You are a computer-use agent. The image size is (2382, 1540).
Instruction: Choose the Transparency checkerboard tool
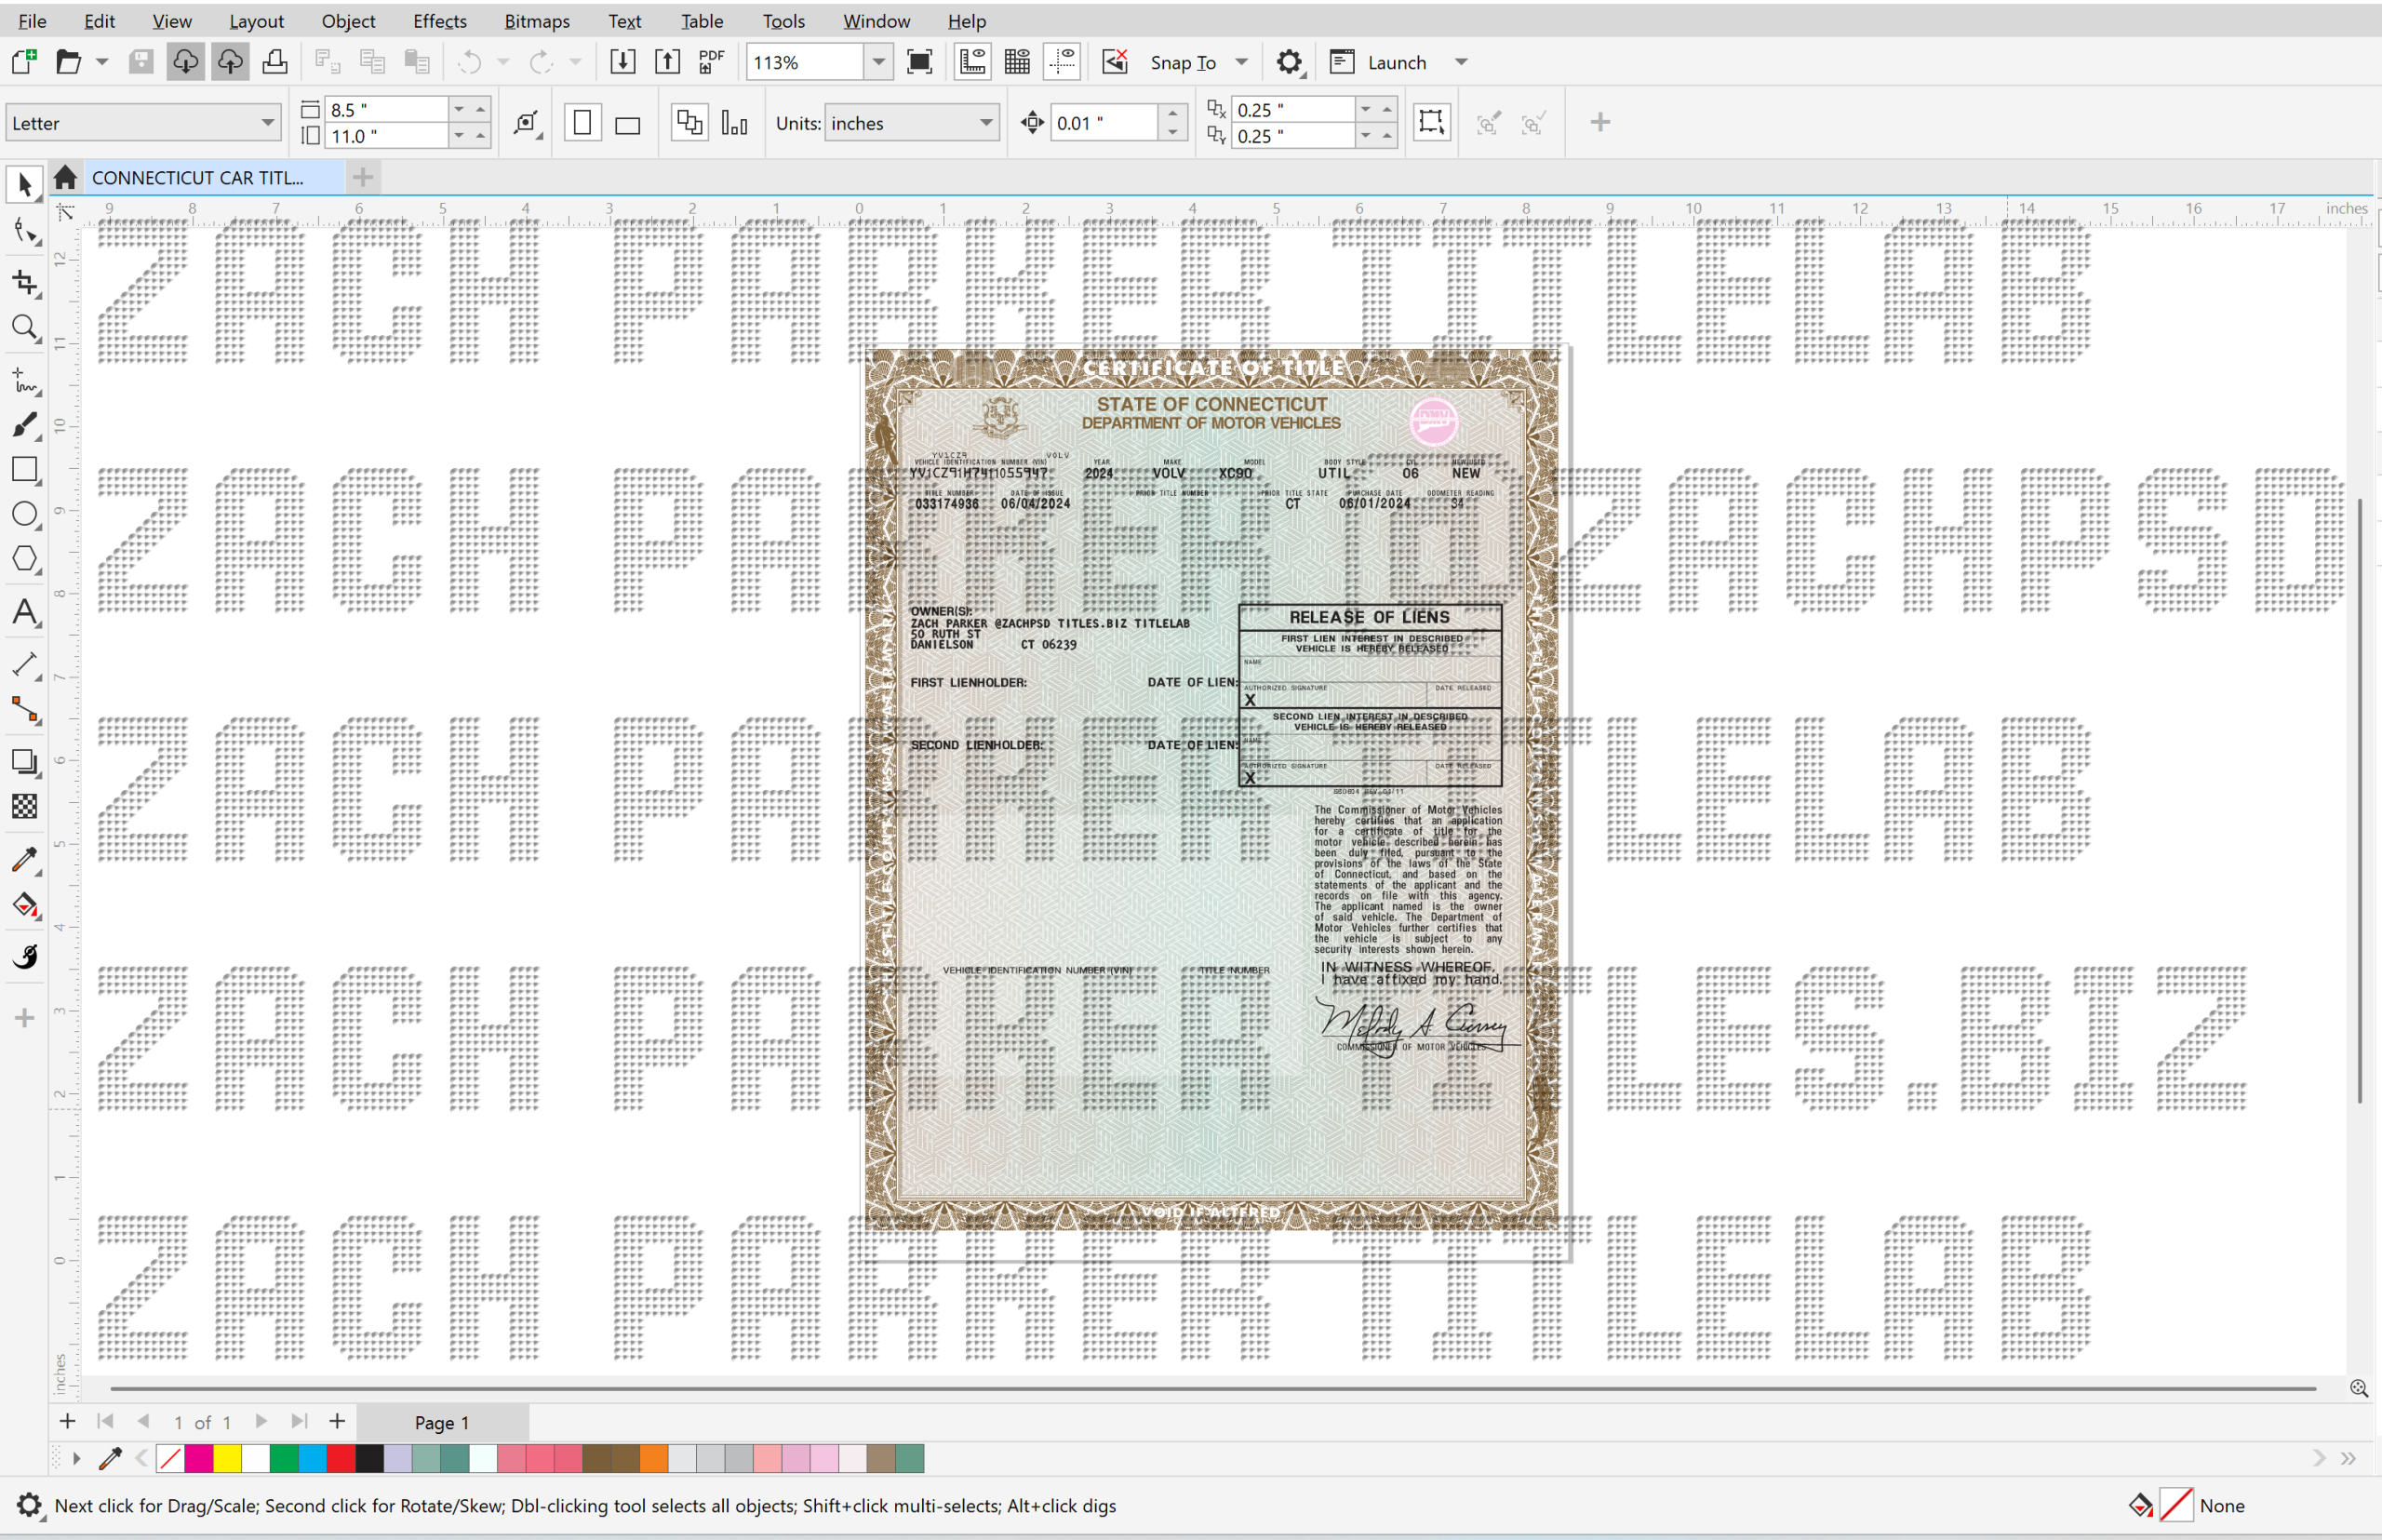[24, 806]
